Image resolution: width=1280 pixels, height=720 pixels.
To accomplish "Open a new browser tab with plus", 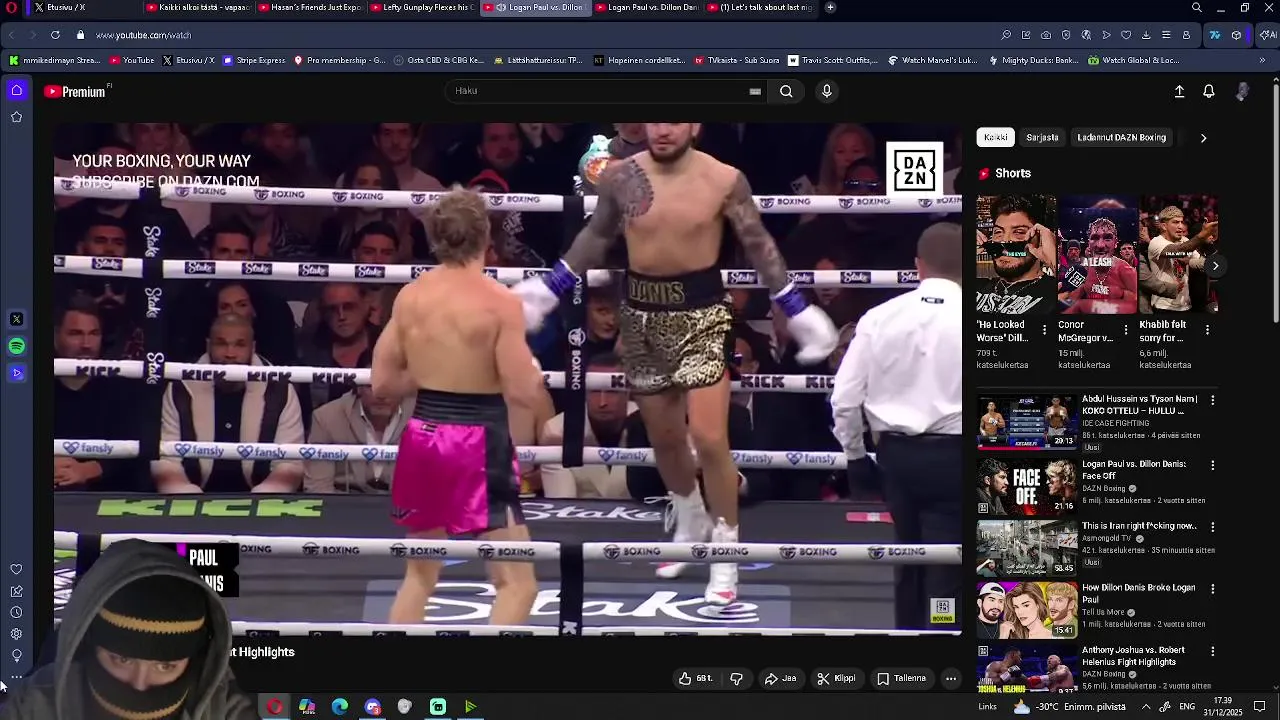I will click(830, 7).
